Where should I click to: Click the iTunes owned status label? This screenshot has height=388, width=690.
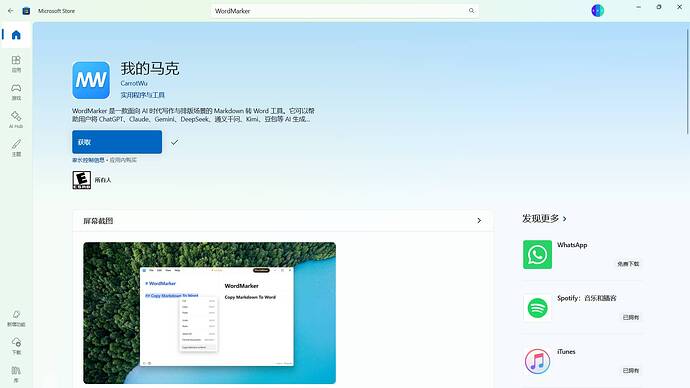(x=631, y=370)
